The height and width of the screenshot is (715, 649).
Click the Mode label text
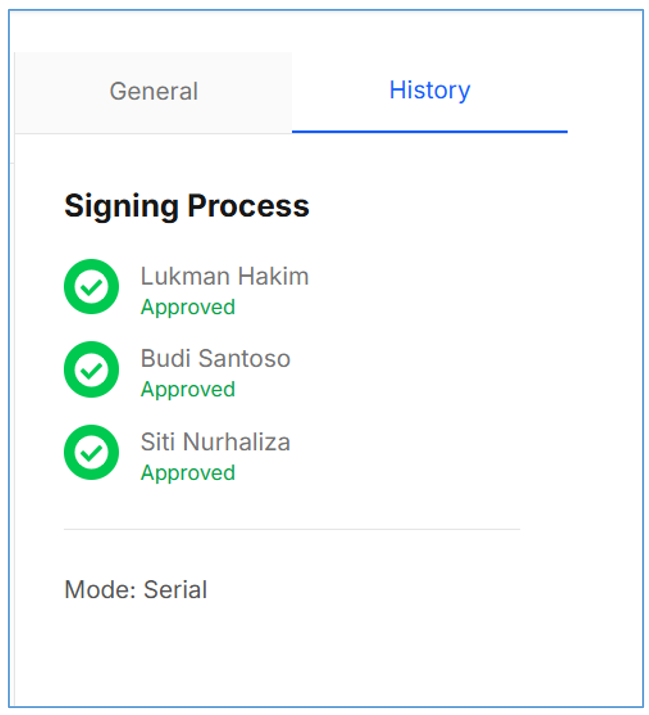100,589
